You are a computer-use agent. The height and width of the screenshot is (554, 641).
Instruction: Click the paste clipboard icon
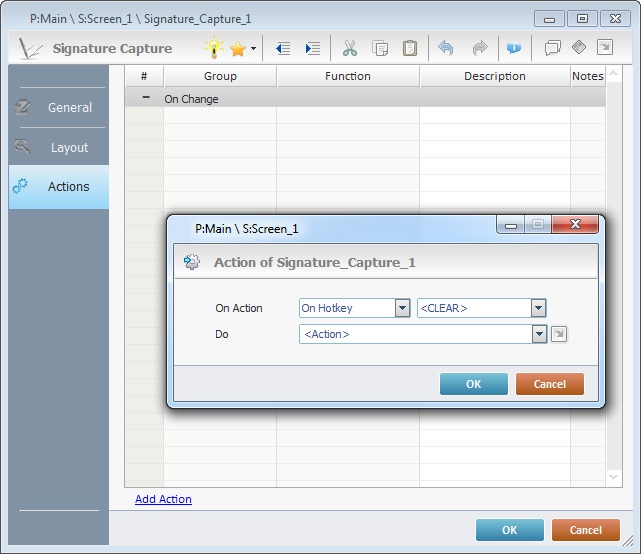(x=410, y=48)
